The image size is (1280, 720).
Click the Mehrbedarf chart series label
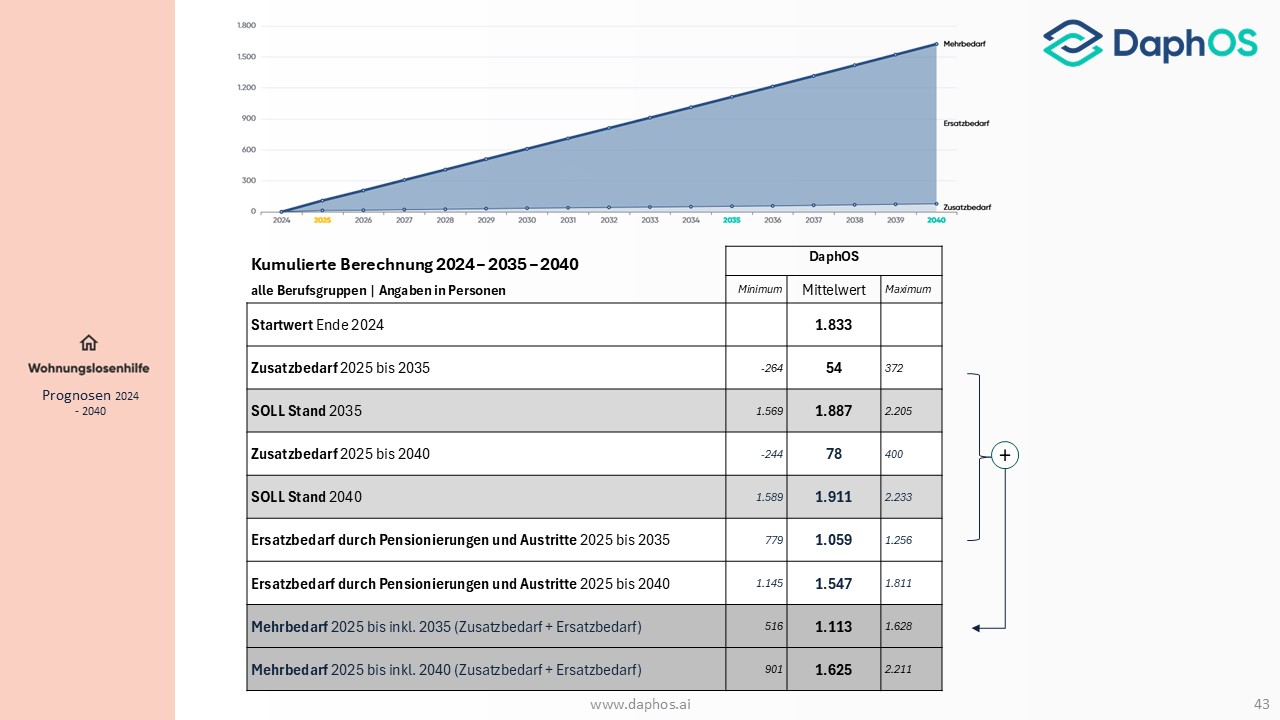[965, 44]
